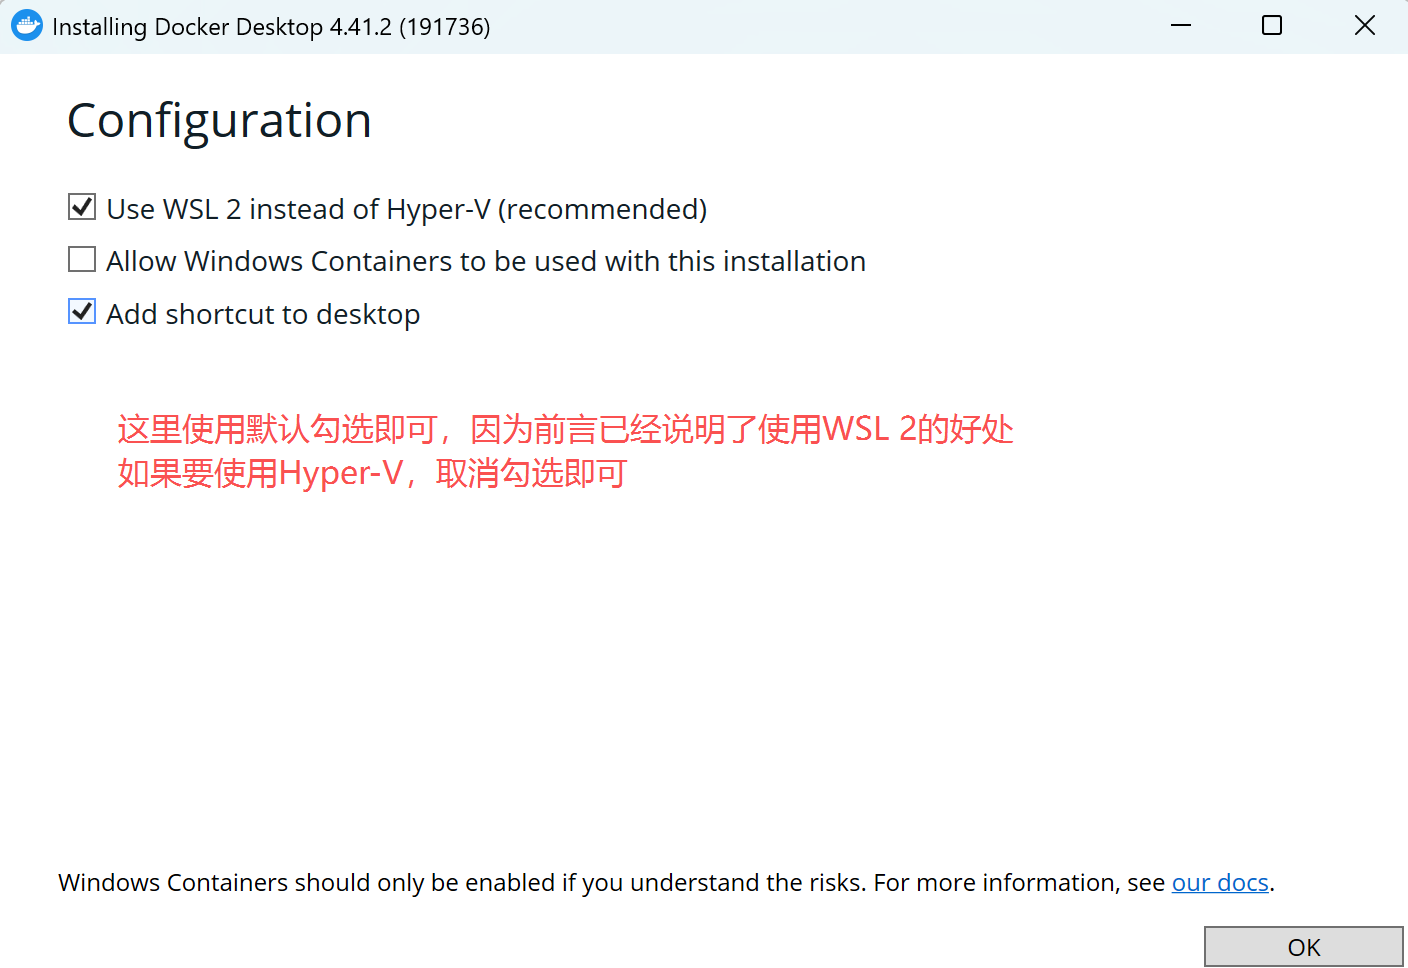Click "Hyper-V" in the red Chinese note
The image size is (1408, 968).
(x=340, y=473)
